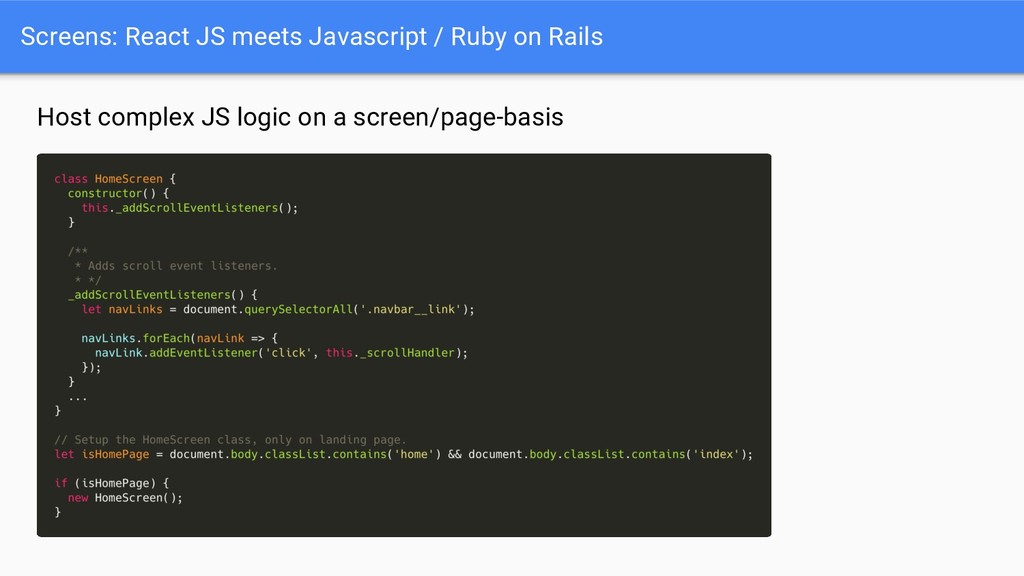The height and width of the screenshot is (576, 1024).
Task: Click the 'constructor() {' line
Action: pyautogui.click(x=118, y=193)
